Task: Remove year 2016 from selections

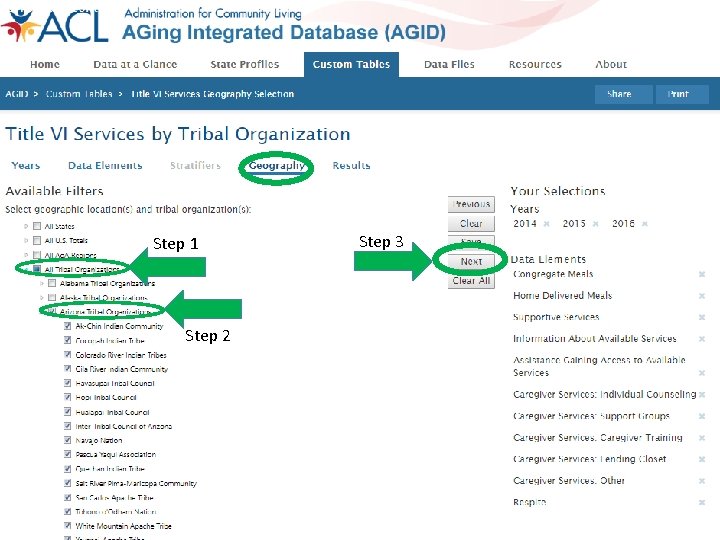Action: [645, 224]
